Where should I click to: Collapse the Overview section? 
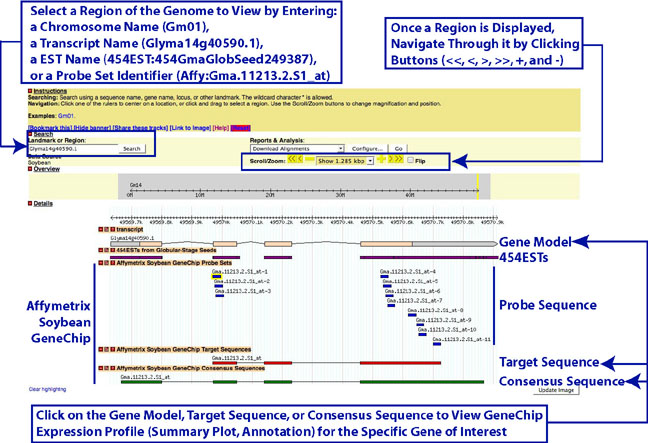point(30,169)
